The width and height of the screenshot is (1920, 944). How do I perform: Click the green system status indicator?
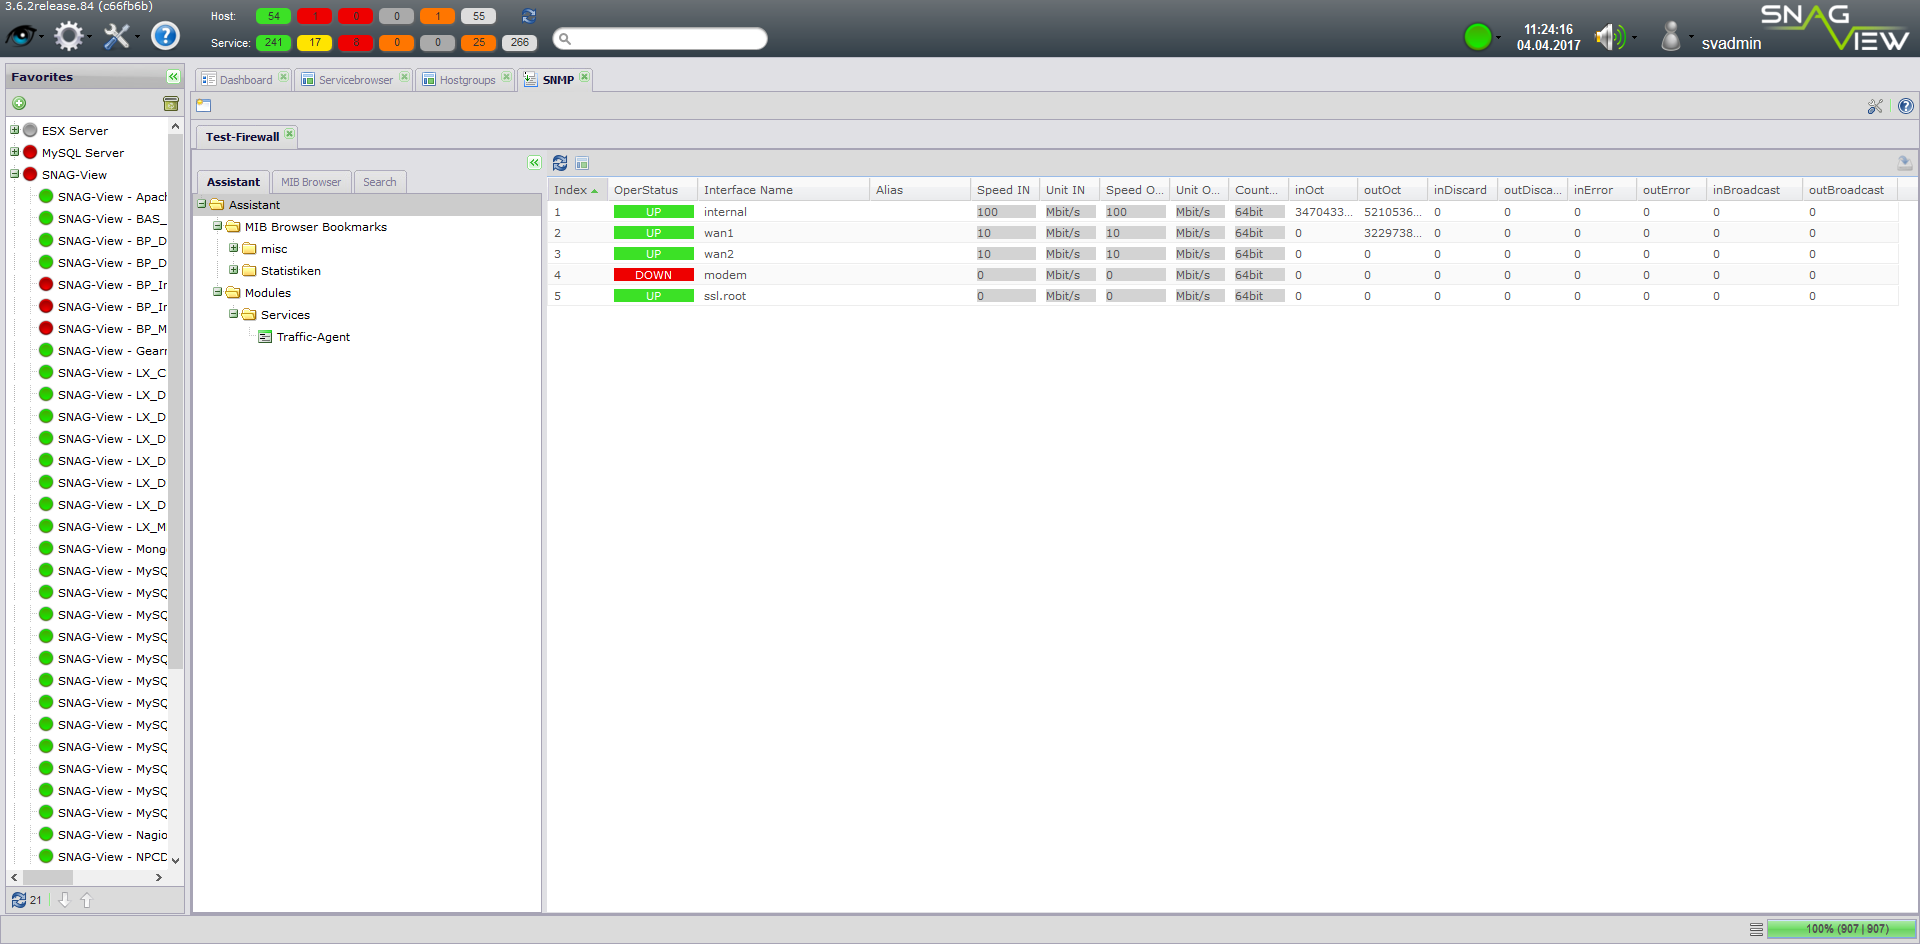(x=1477, y=37)
